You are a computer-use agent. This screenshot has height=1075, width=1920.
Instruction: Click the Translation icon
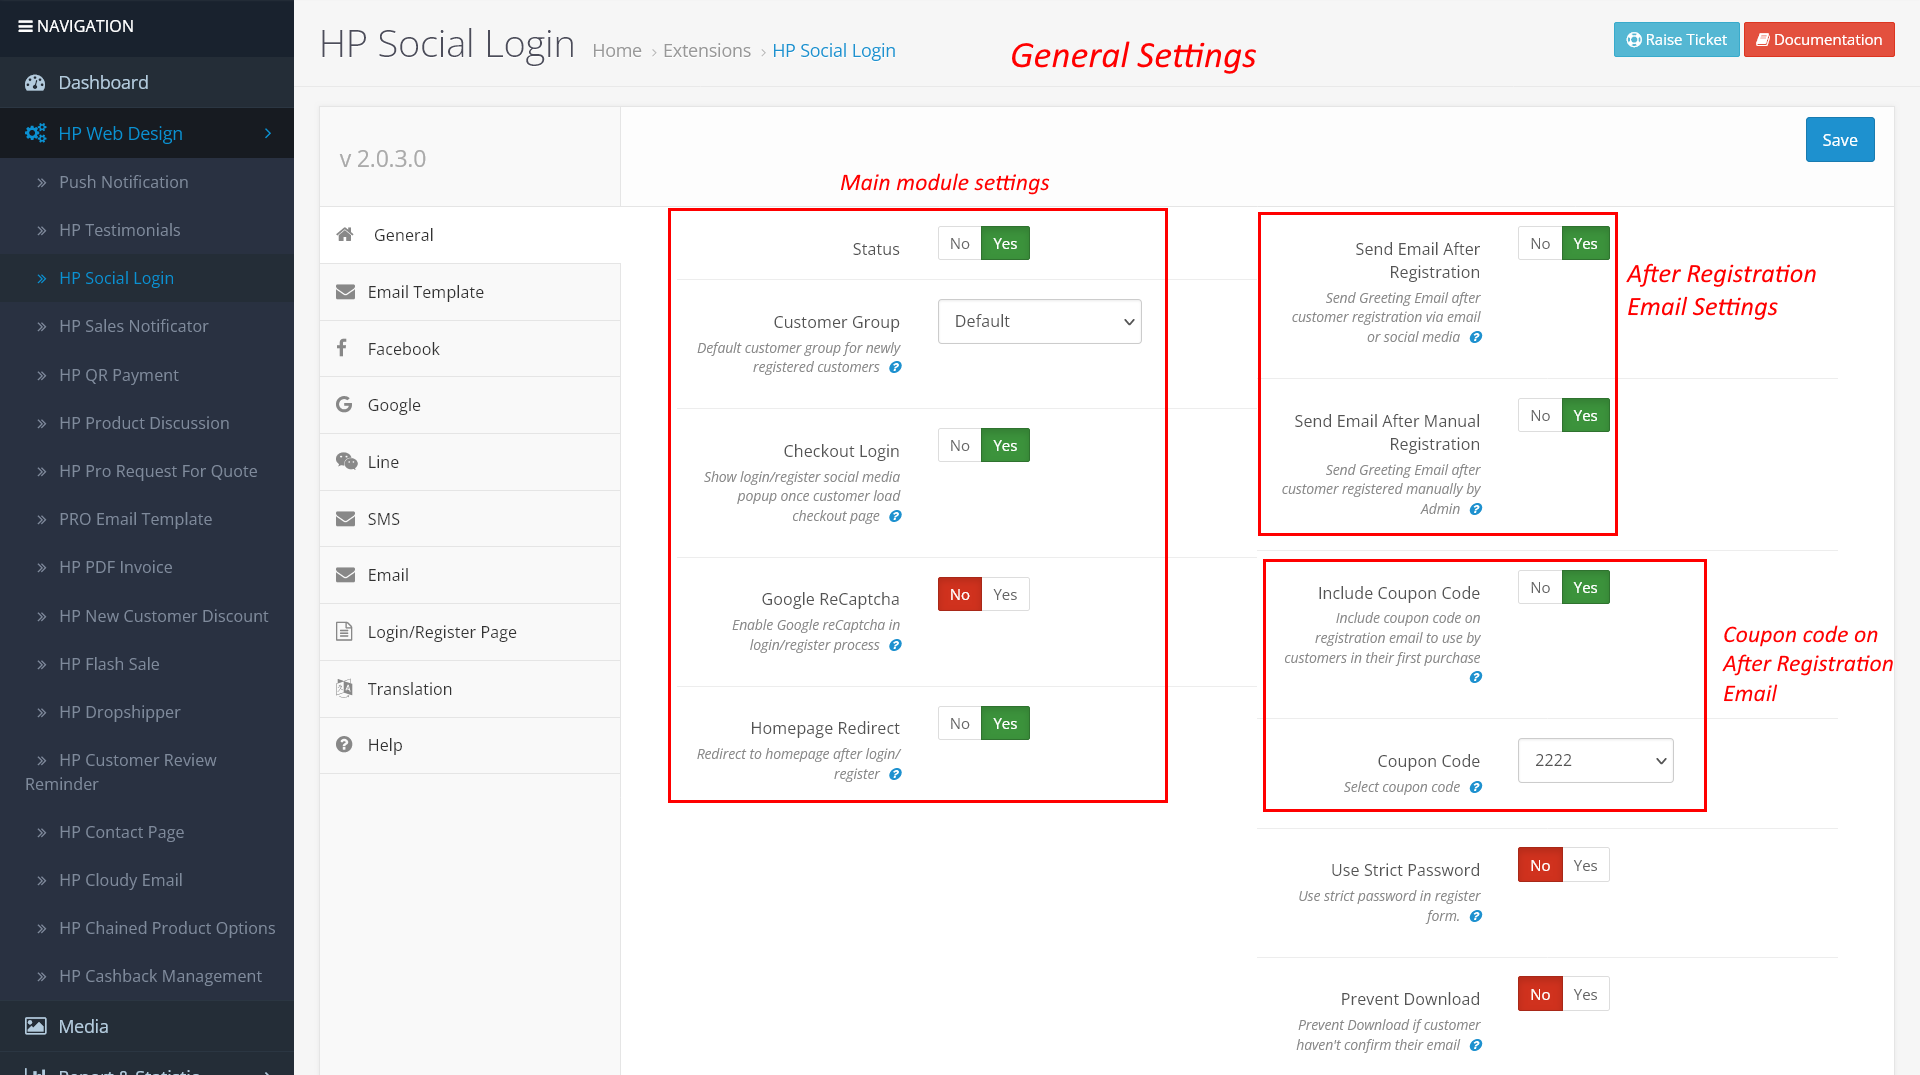[x=344, y=688]
